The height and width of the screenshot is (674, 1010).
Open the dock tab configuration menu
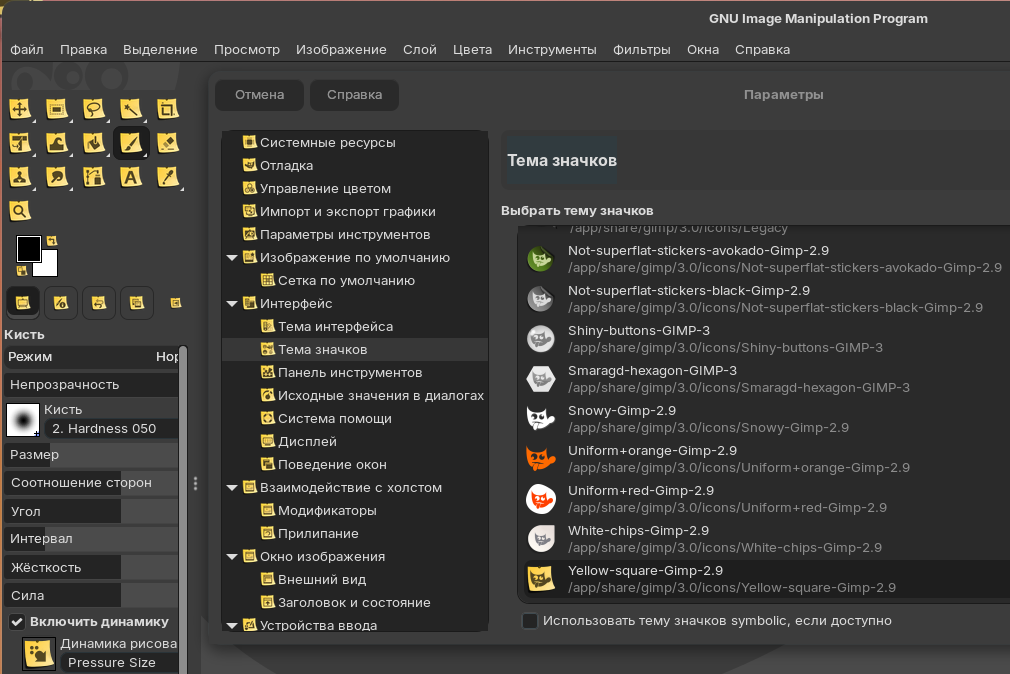point(175,303)
